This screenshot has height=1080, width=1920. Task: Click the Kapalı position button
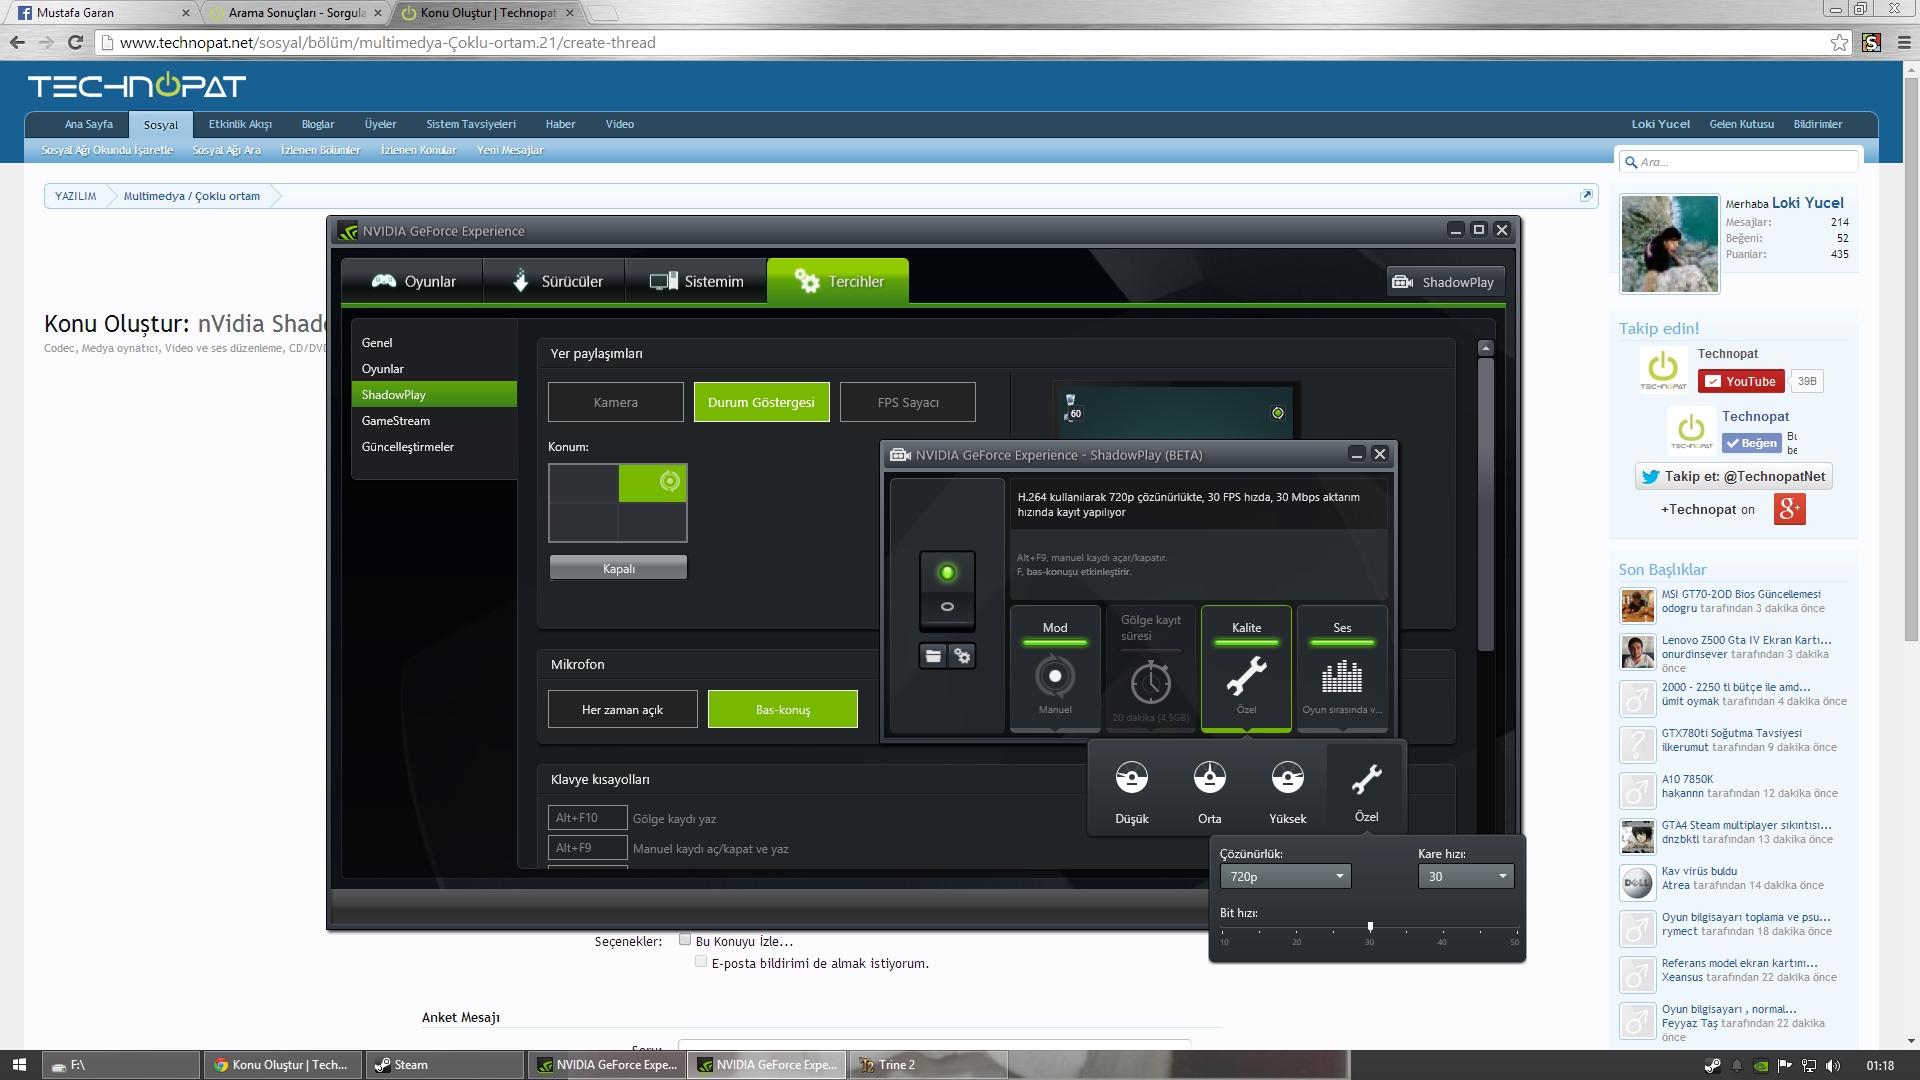[x=618, y=568]
